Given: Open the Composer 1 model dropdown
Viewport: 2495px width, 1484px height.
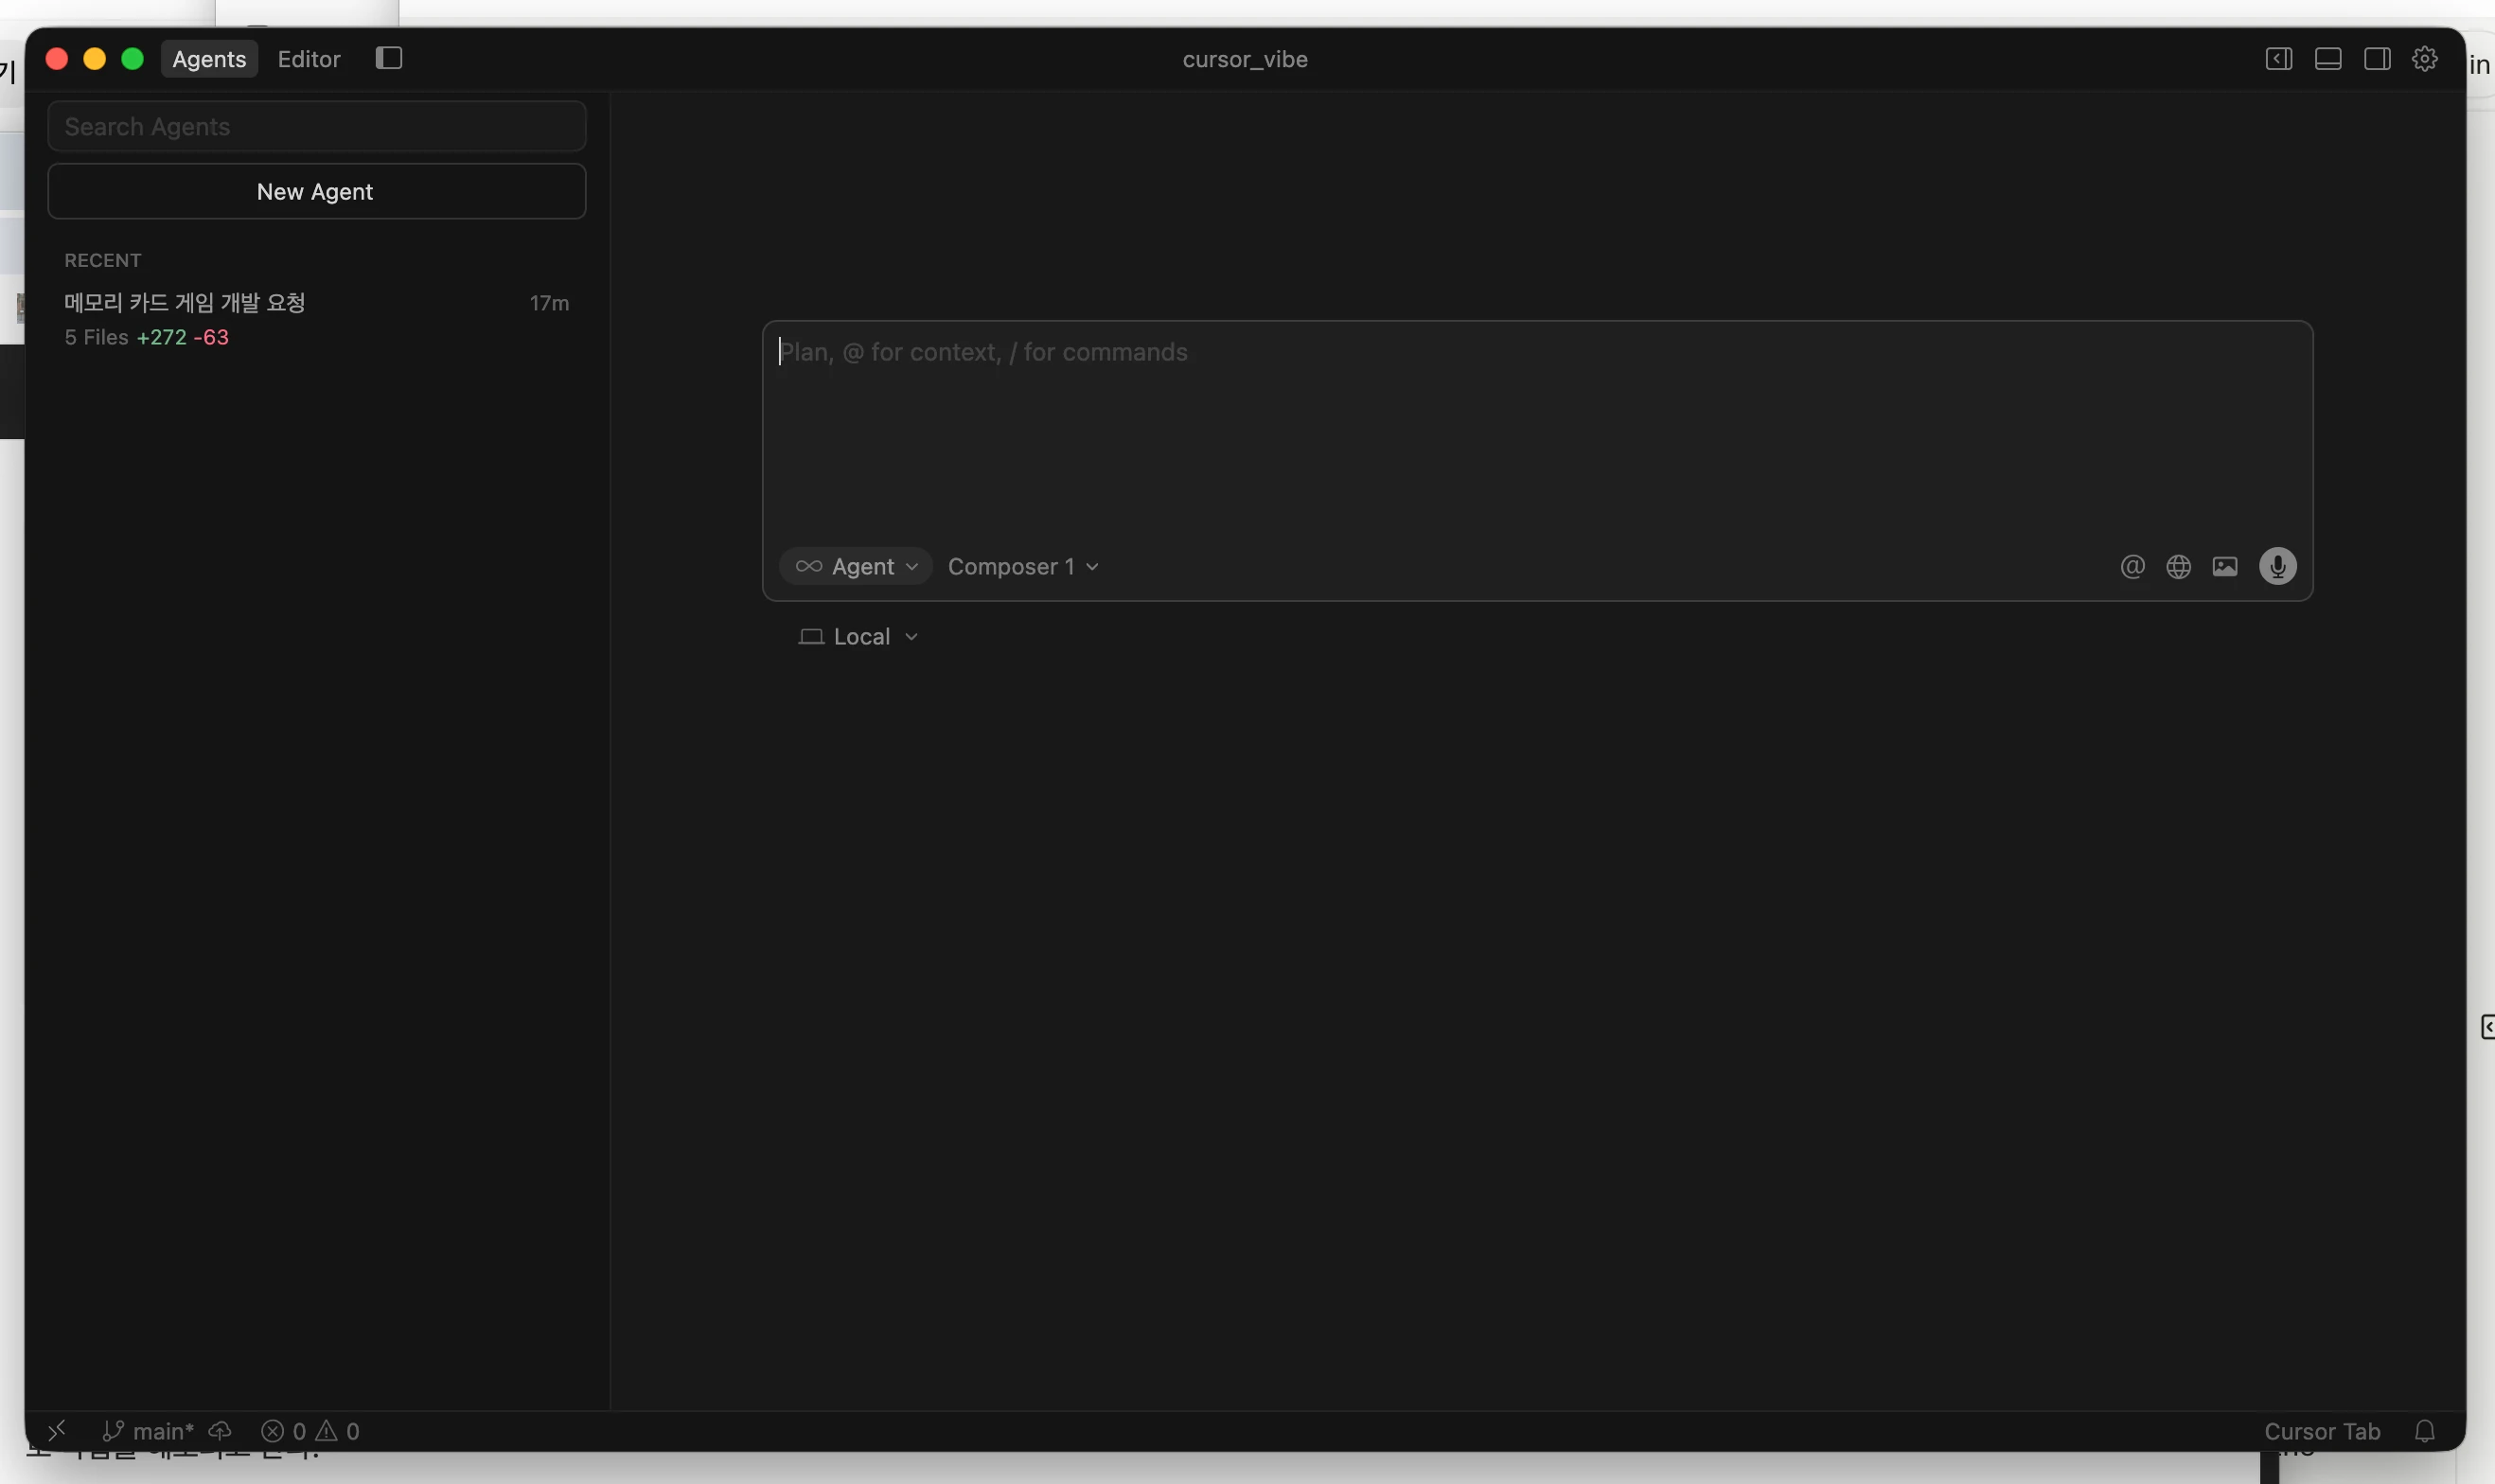Looking at the screenshot, I should (x=1023, y=567).
